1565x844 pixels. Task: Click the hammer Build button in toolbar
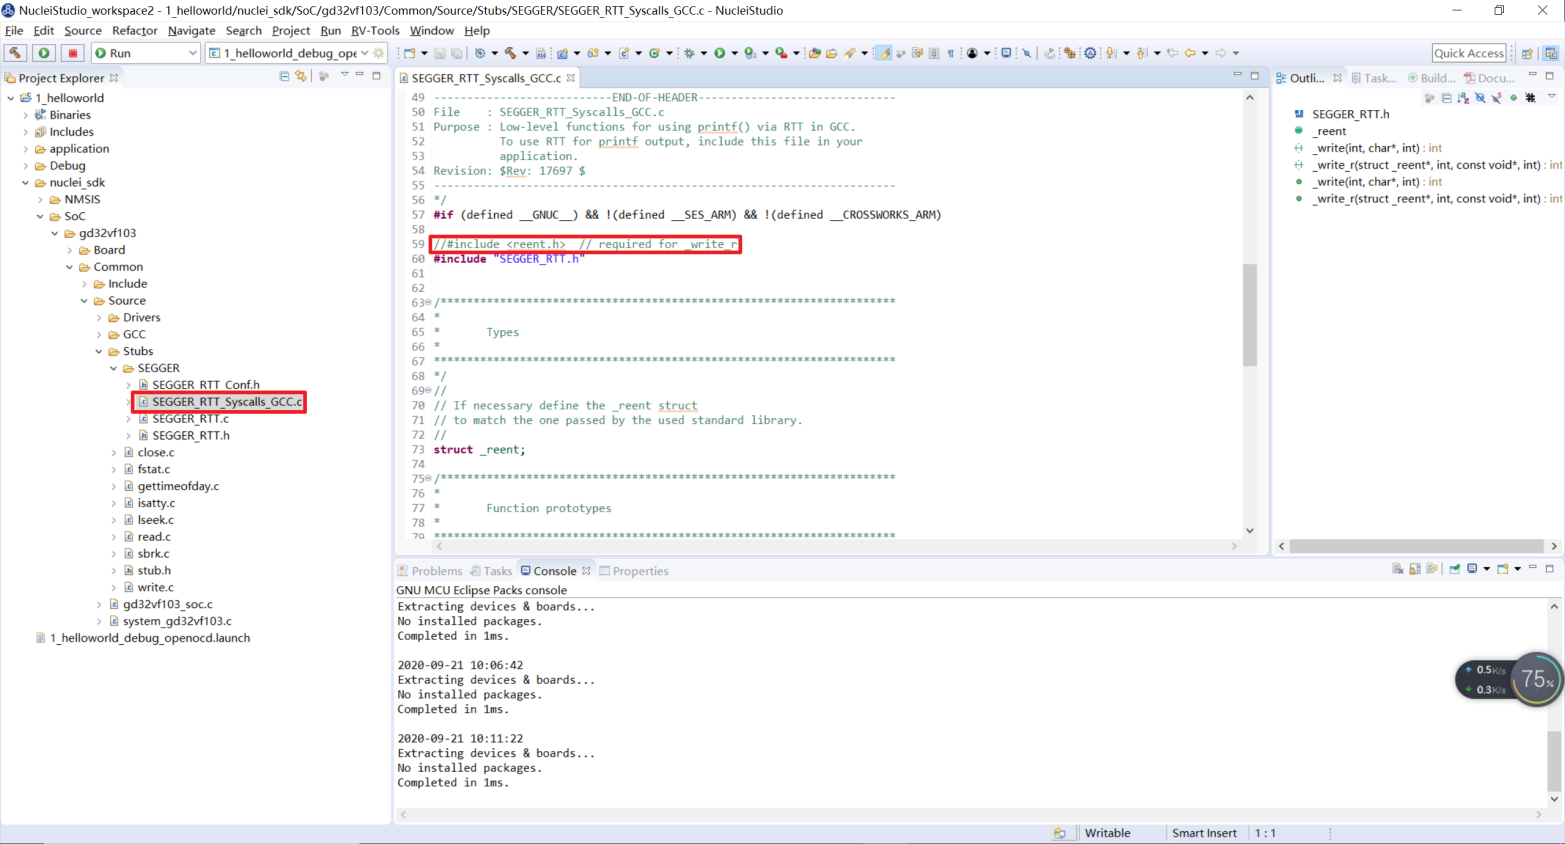tap(15, 53)
